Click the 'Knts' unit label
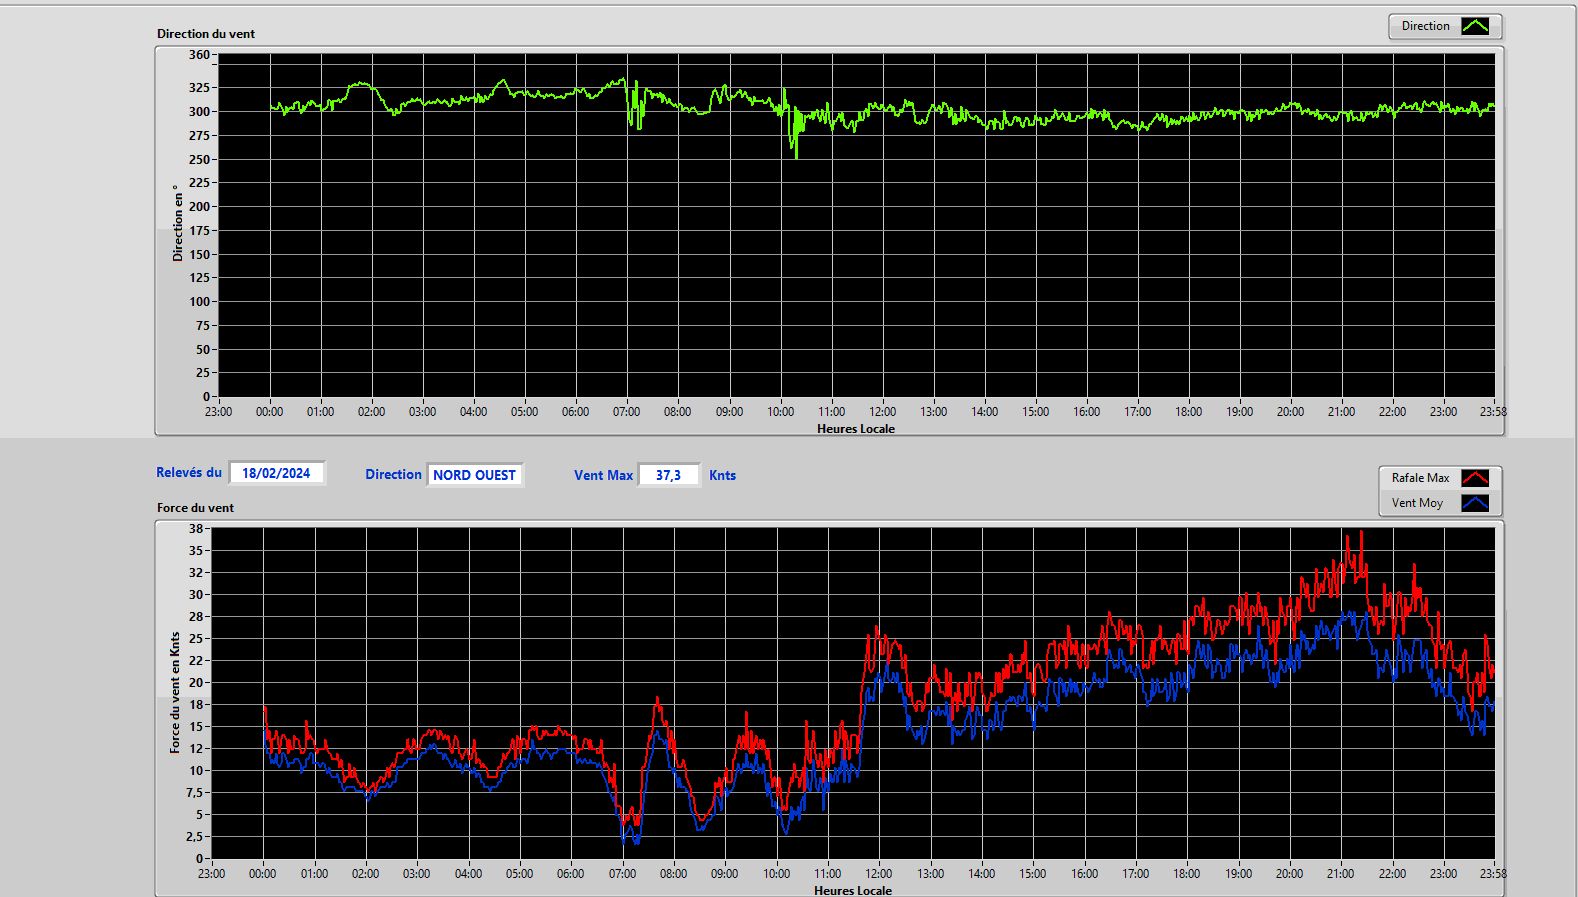The image size is (1578, 897). [x=722, y=475]
